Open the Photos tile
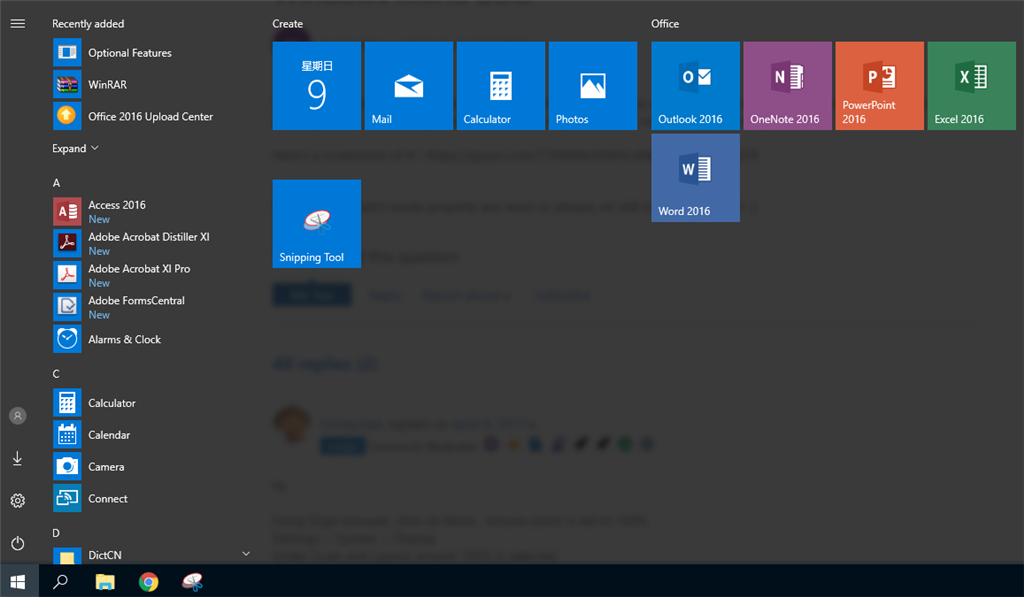Image resolution: width=1024 pixels, height=597 pixels. pyautogui.click(x=593, y=86)
